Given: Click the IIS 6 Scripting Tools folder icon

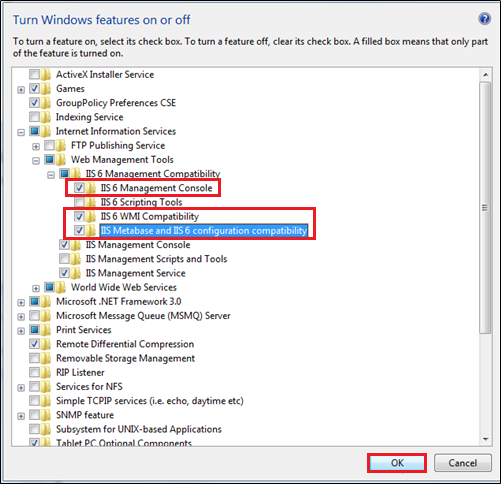Looking at the screenshot, I should point(91,202).
